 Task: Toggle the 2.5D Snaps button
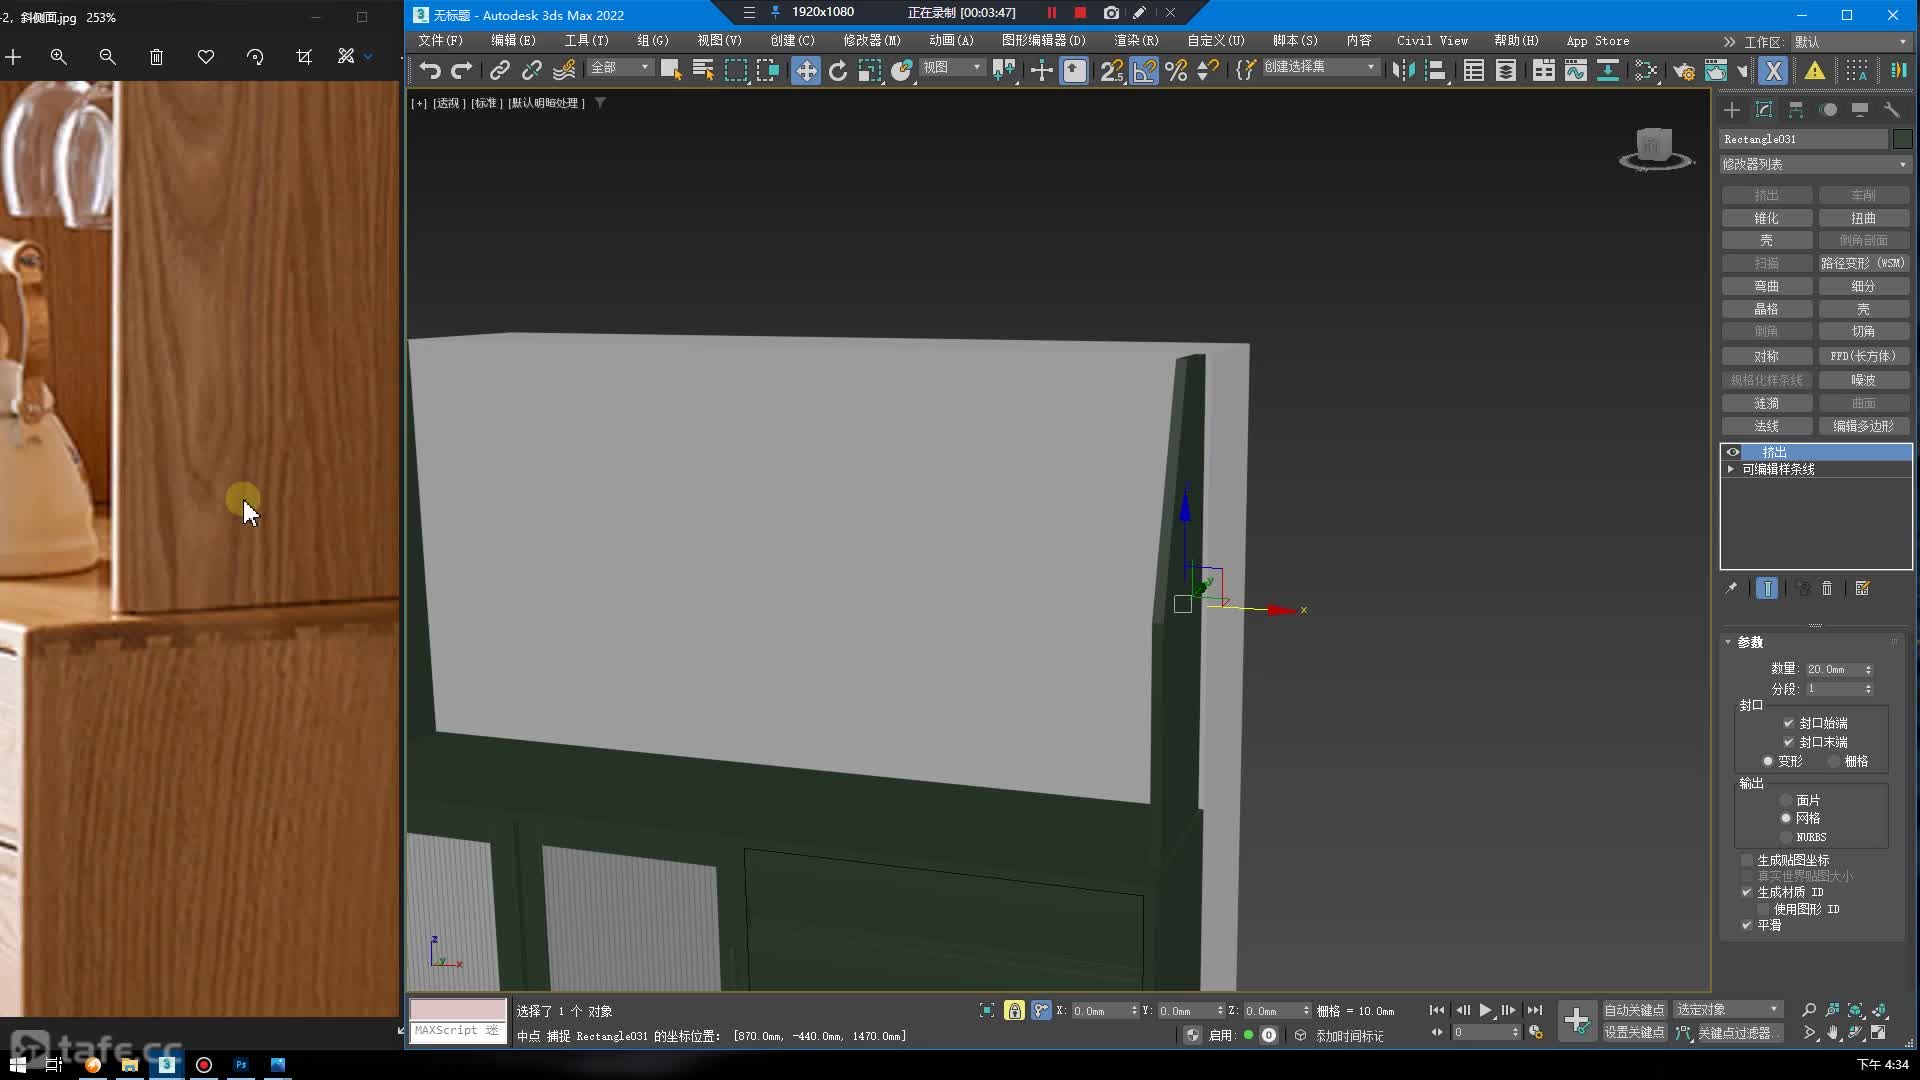pos(1111,70)
